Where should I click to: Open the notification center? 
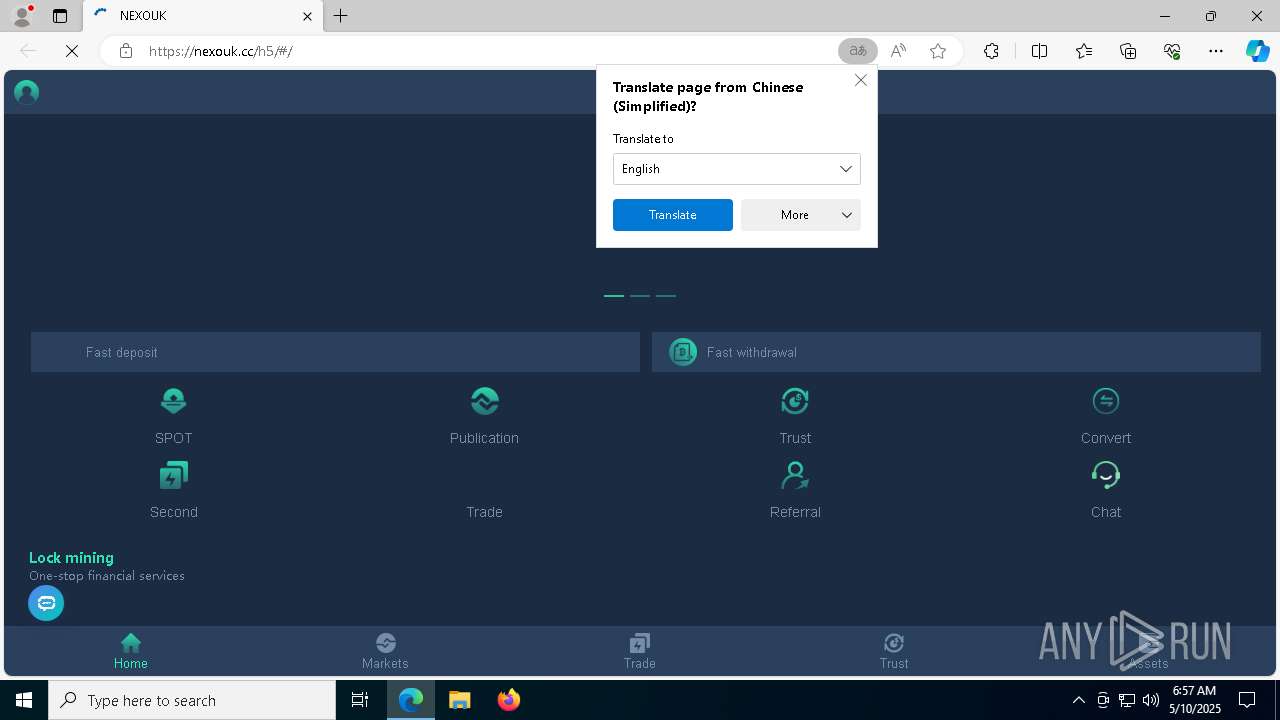click(1247, 700)
